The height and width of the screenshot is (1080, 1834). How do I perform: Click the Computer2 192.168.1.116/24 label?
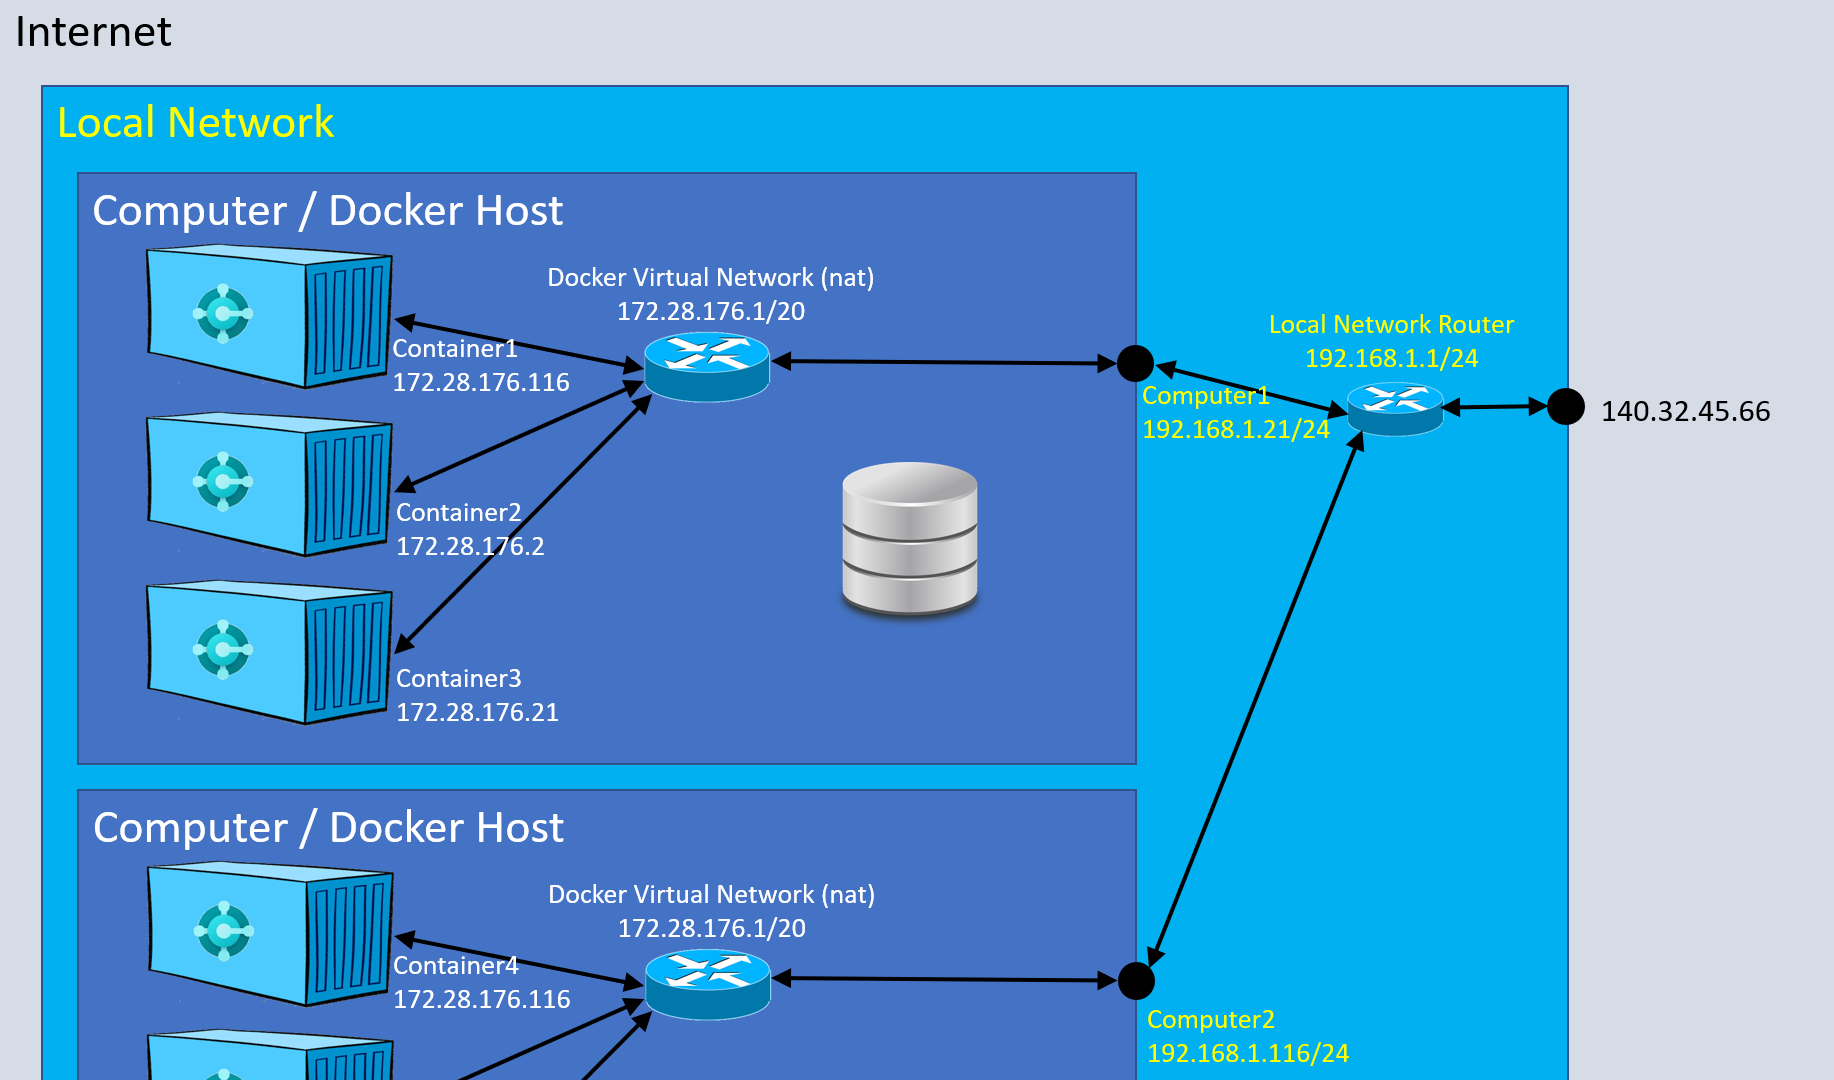1247,1036
